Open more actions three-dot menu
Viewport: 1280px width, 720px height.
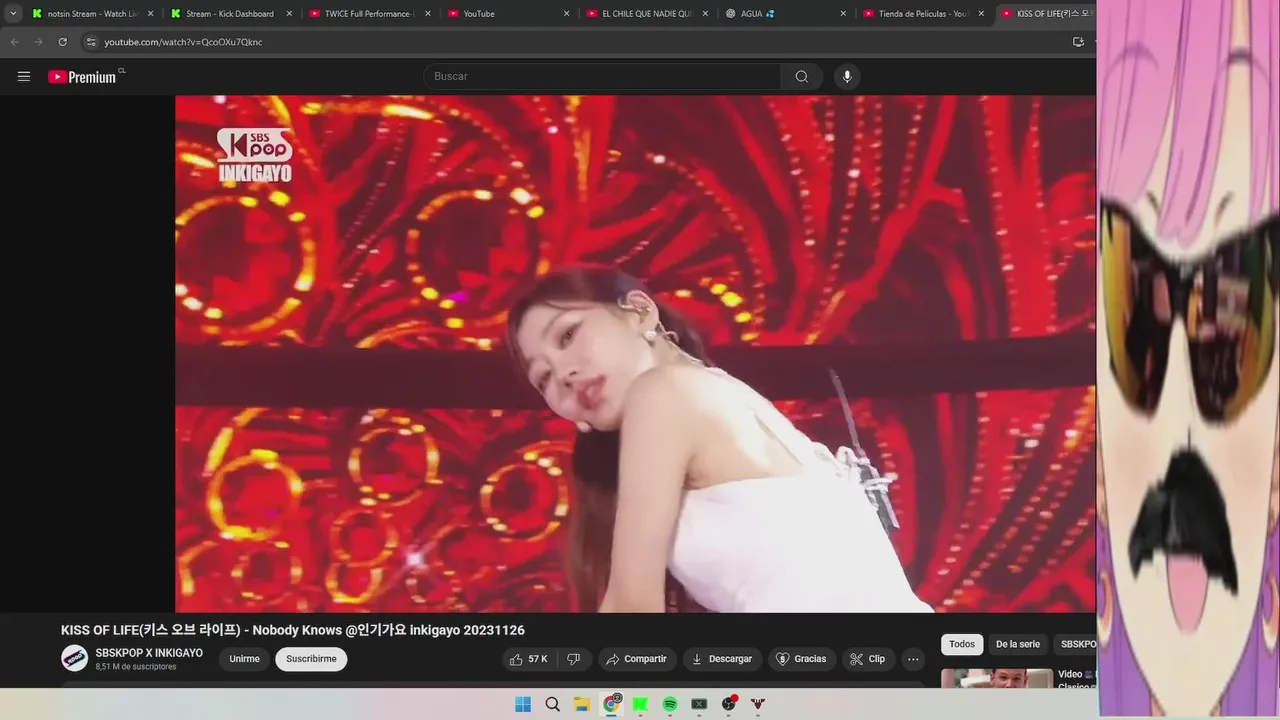[913, 659]
